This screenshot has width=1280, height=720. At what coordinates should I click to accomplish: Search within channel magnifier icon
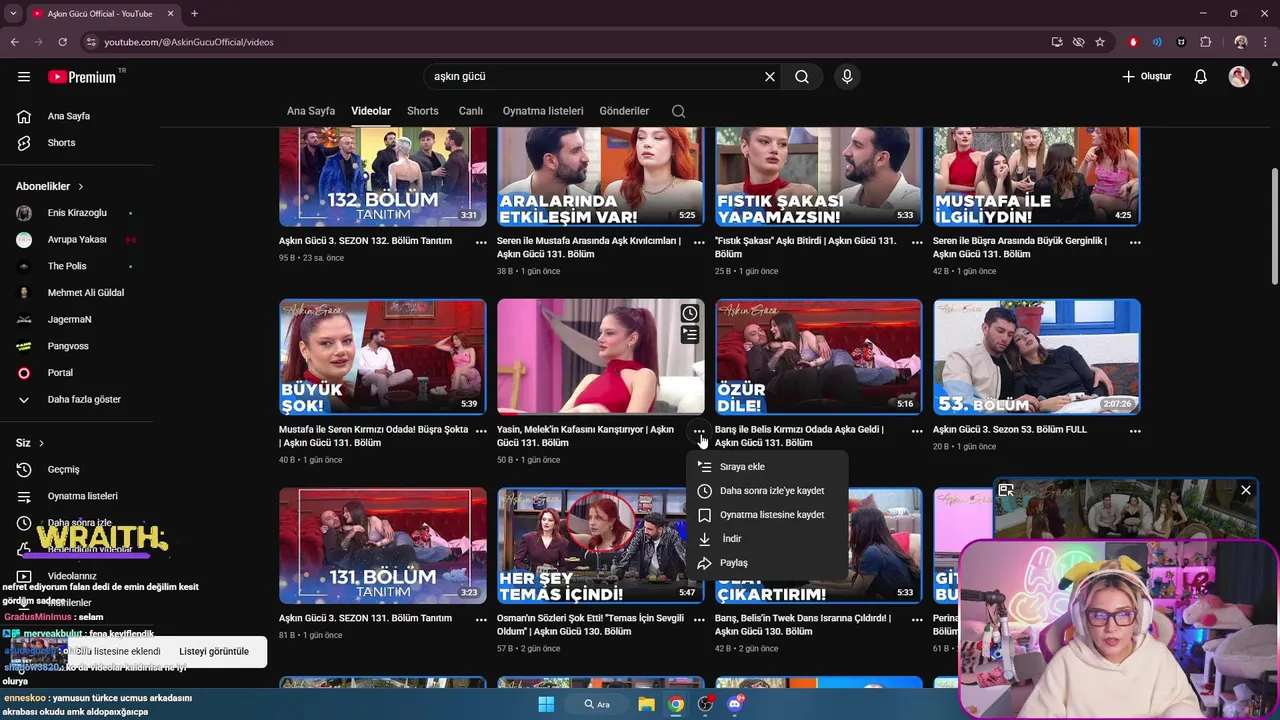click(x=679, y=111)
